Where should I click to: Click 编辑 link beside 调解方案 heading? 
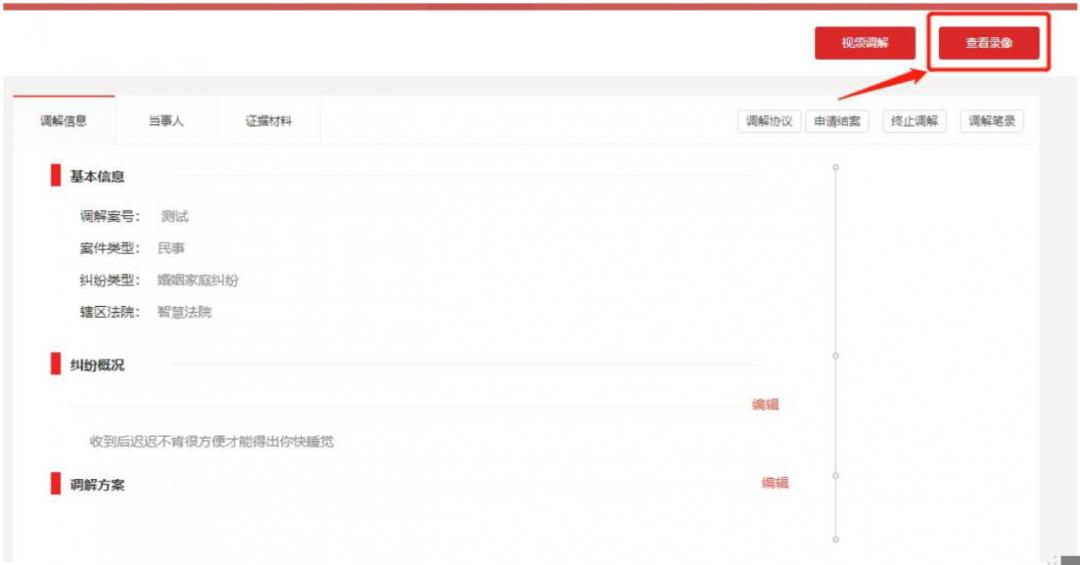coord(775,483)
